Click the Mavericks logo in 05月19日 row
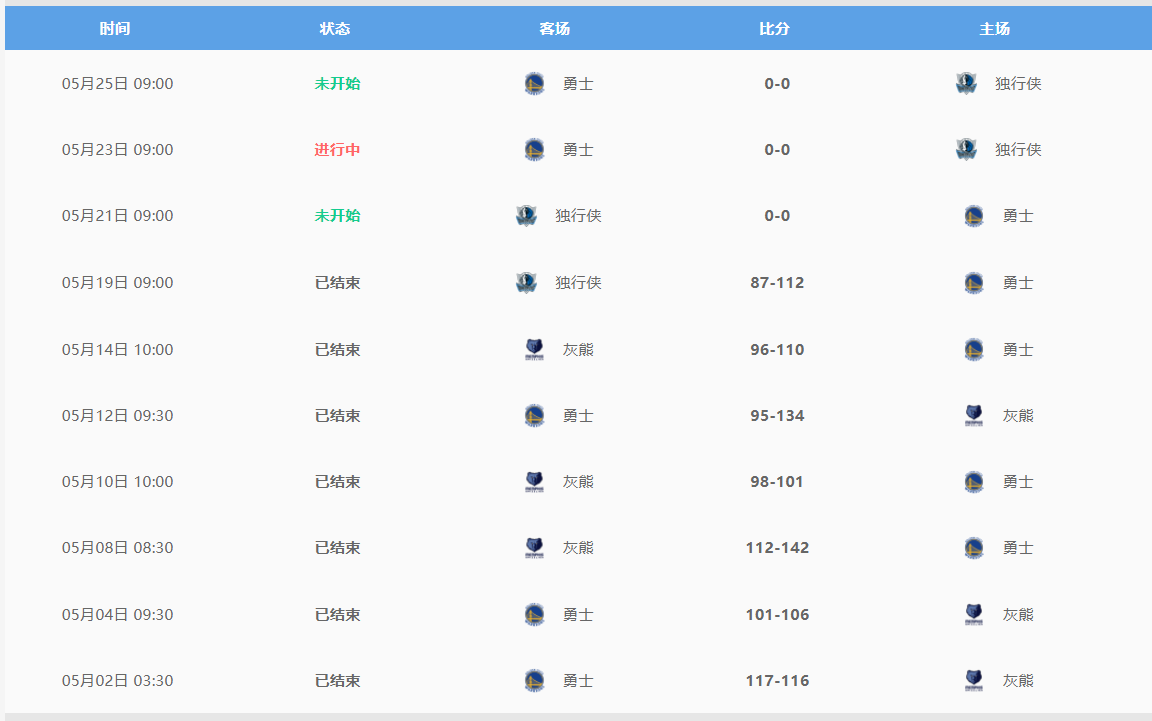This screenshot has width=1152, height=721. pos(526,283)
